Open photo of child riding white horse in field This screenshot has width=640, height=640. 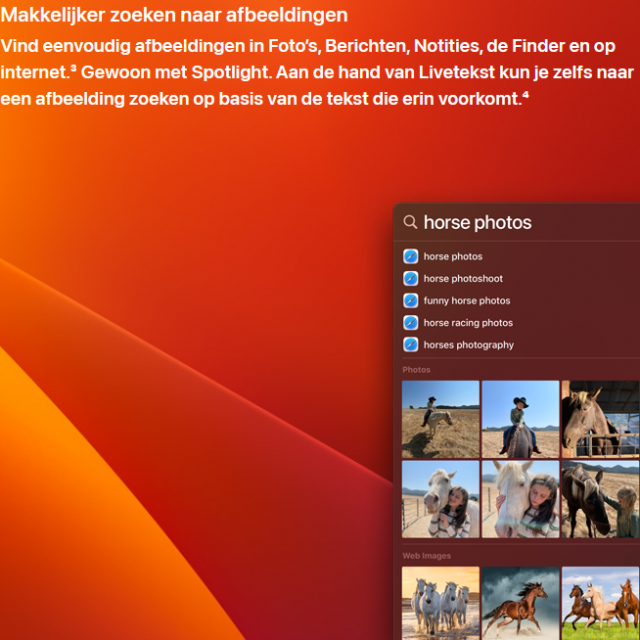tap(440, 419)
